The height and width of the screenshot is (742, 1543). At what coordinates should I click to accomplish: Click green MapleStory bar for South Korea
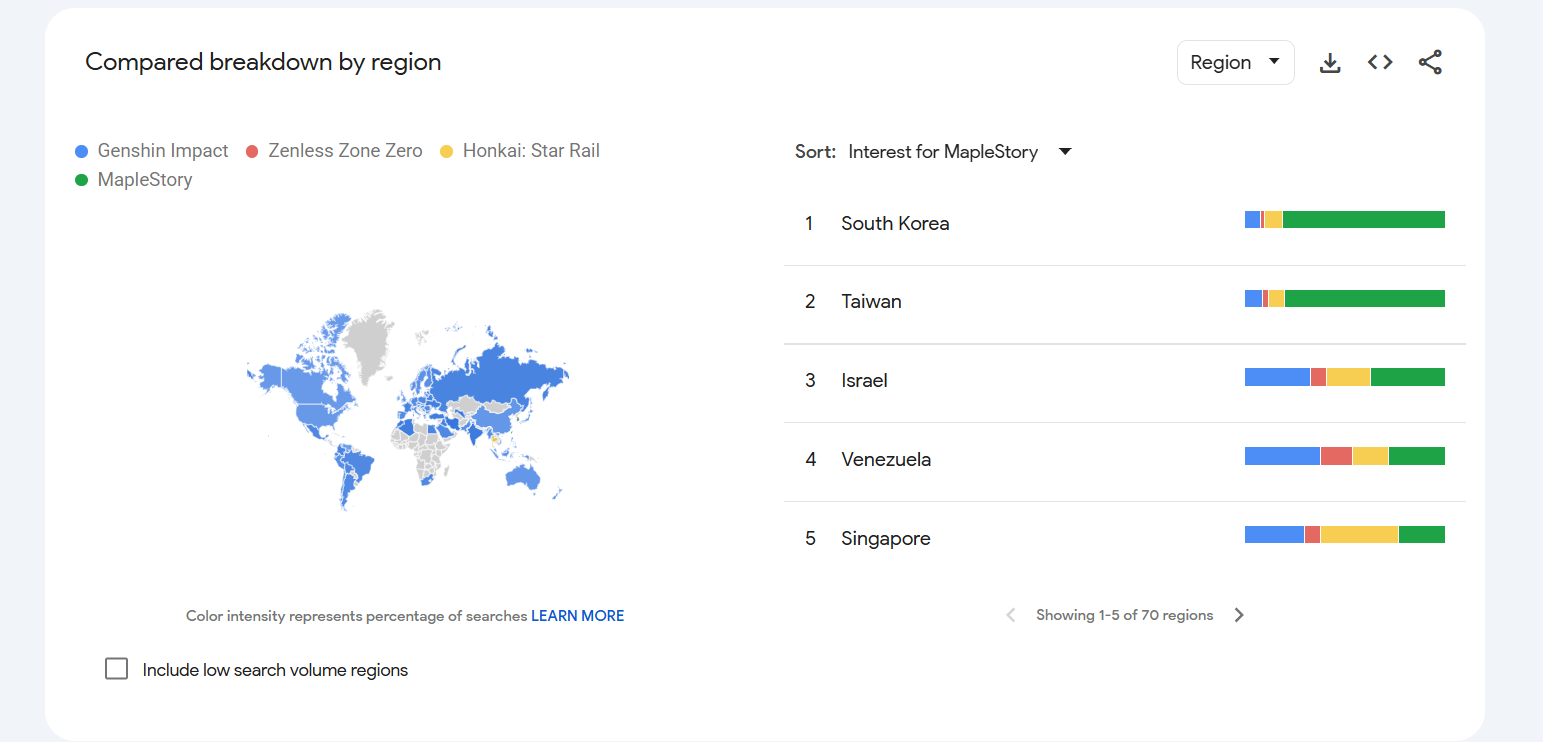point(1364,220)
